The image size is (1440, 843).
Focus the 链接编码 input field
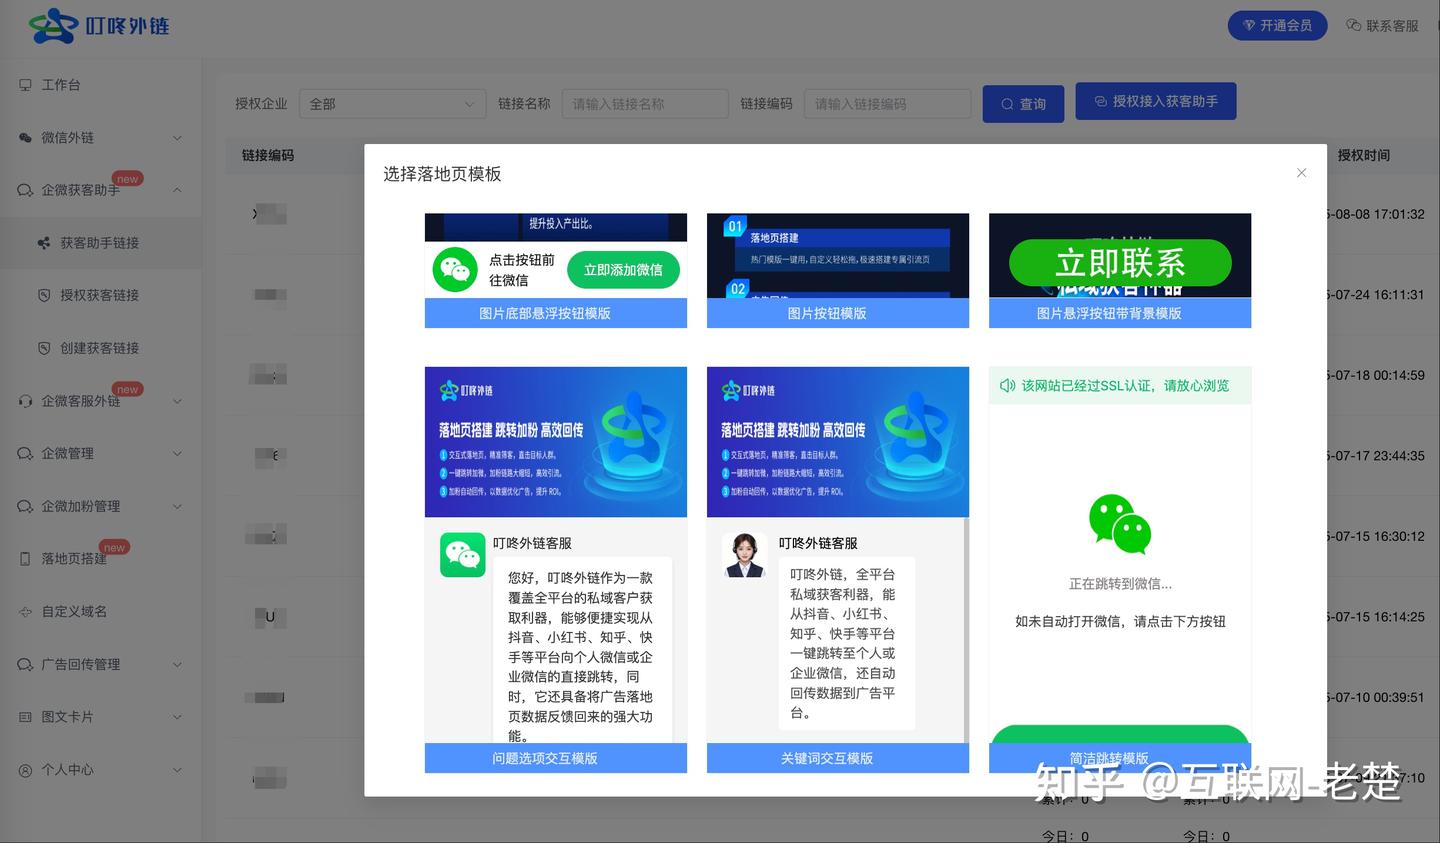(887, 104)
